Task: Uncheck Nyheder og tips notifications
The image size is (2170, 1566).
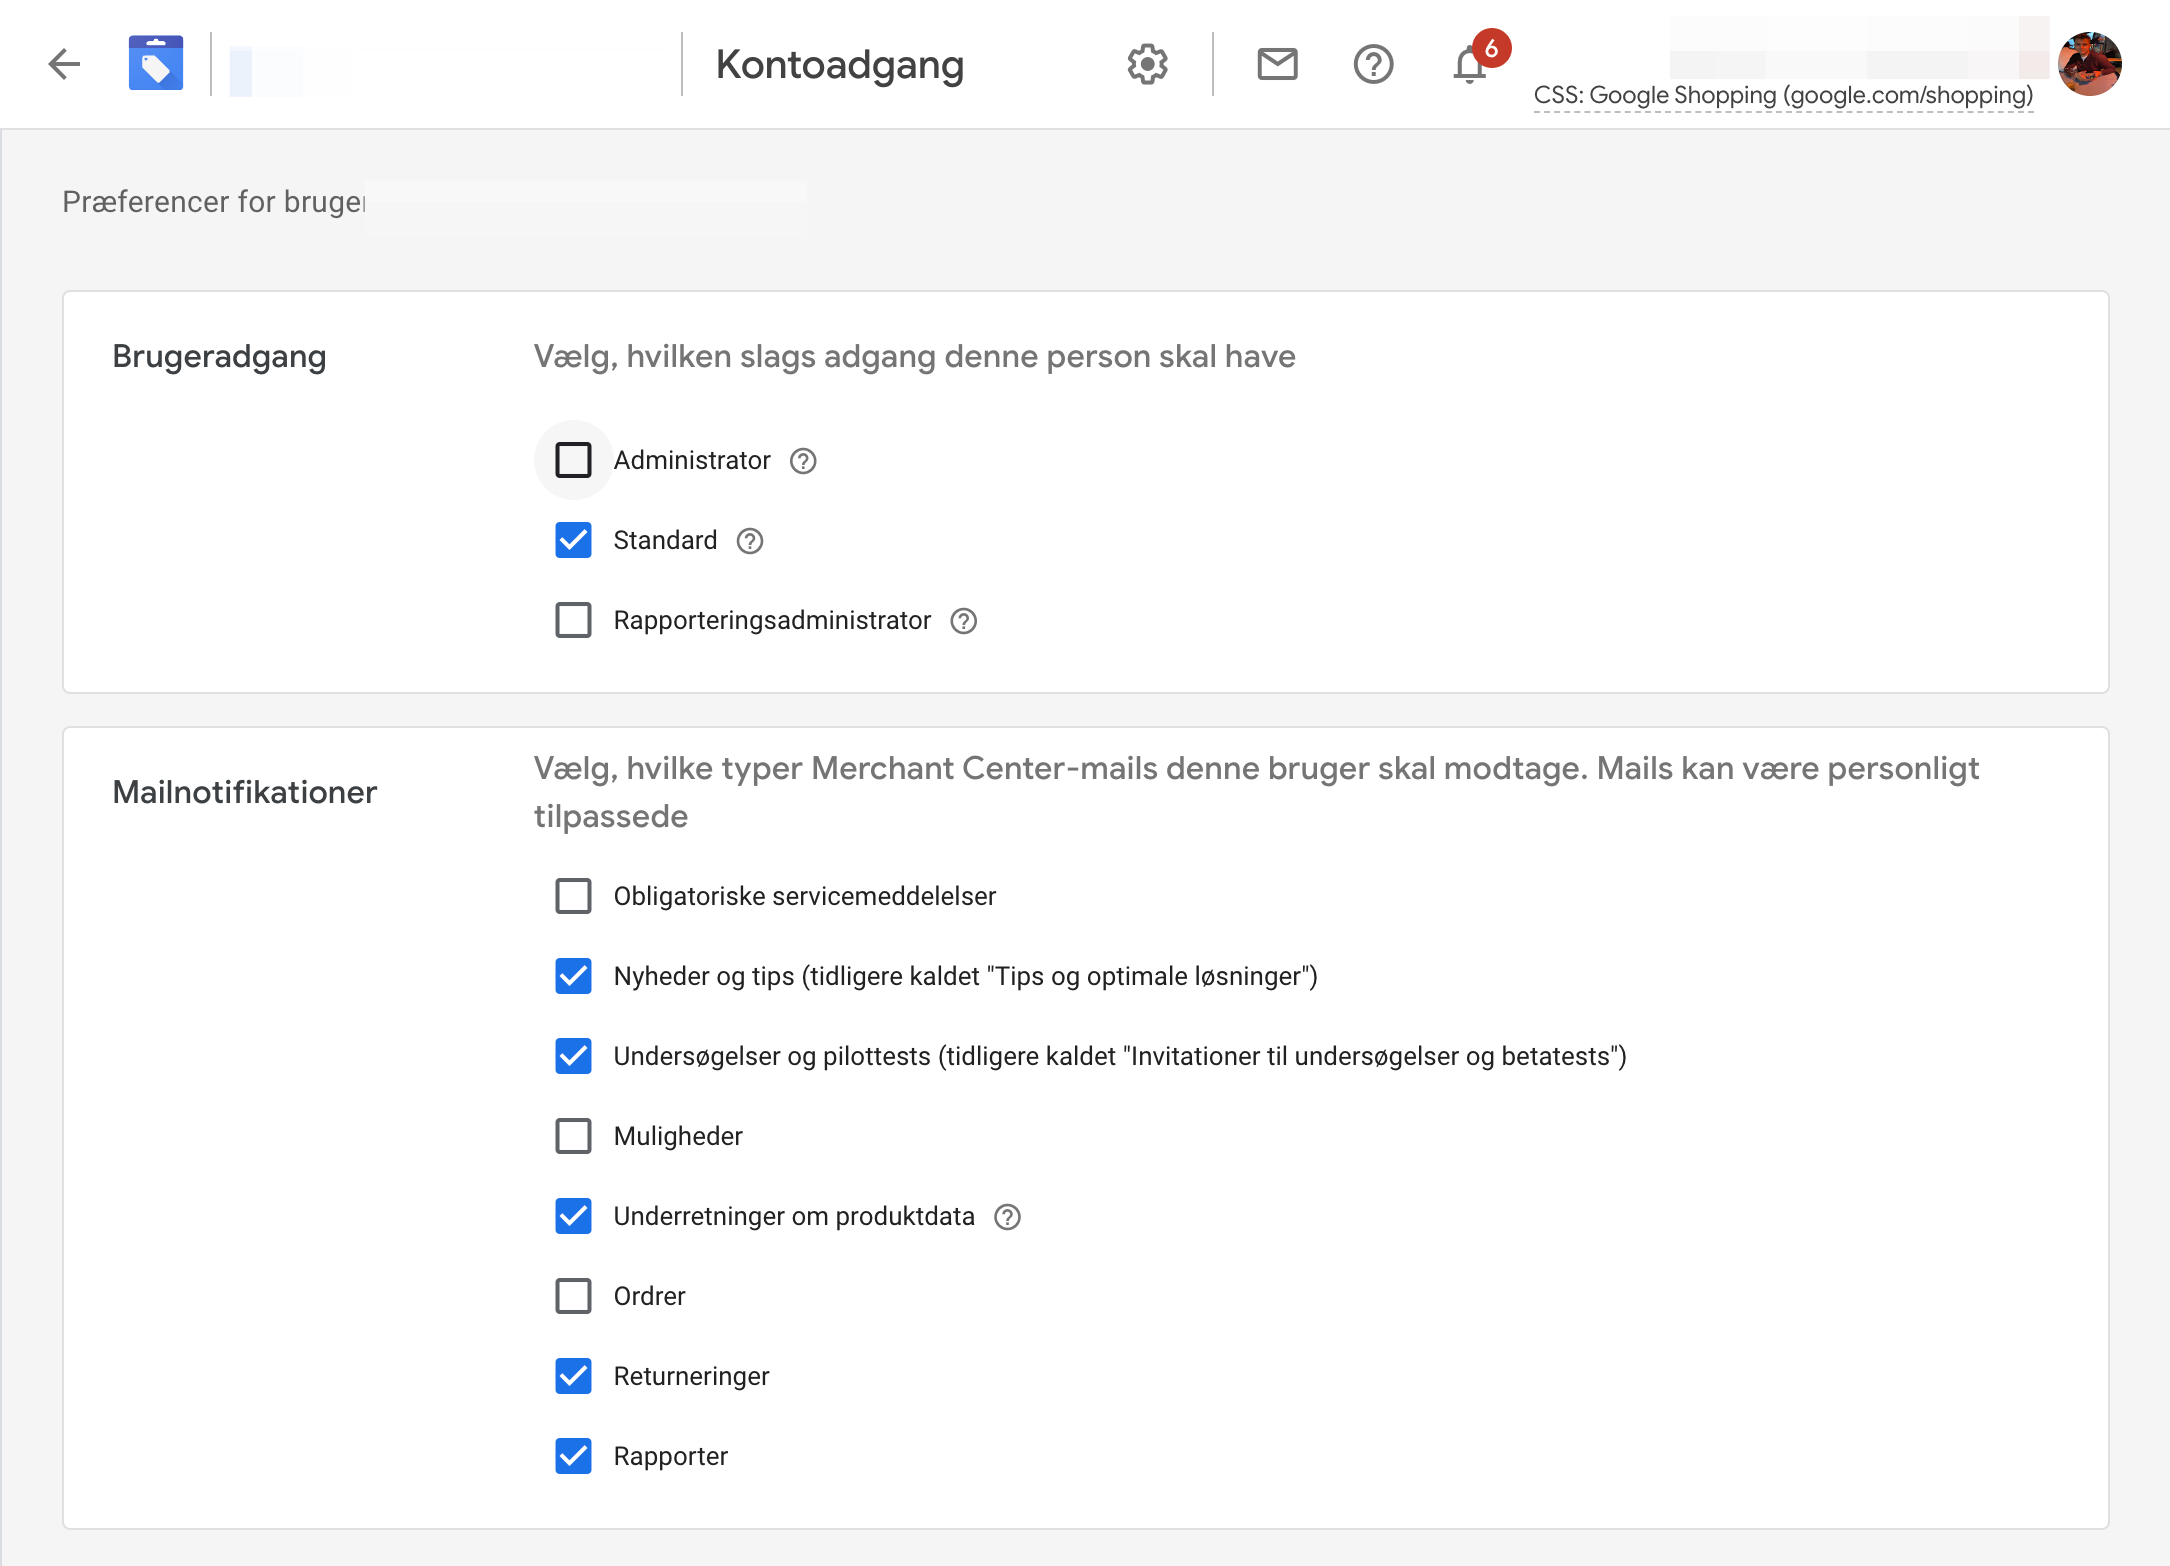Action: pyautogui.click(x=573, y=976)
